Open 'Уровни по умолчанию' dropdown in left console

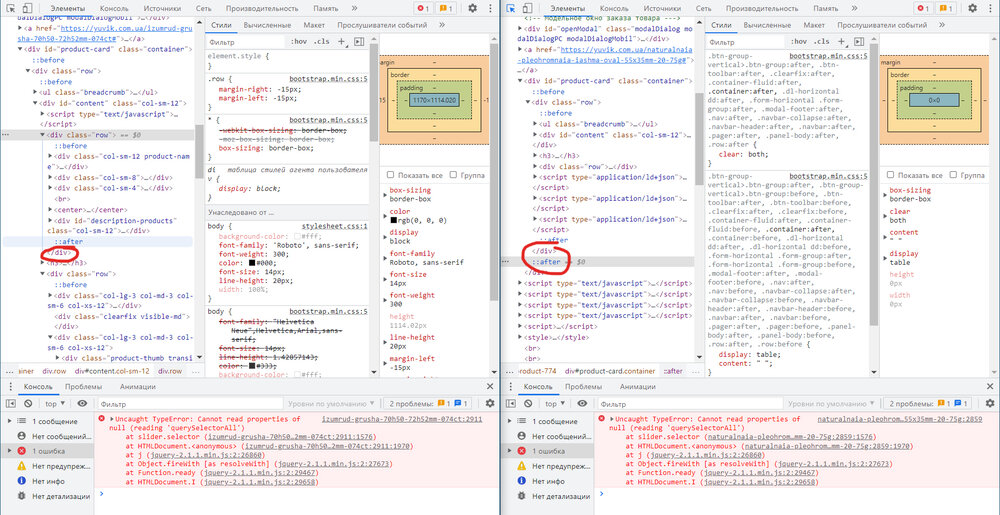tap(332, 403)
